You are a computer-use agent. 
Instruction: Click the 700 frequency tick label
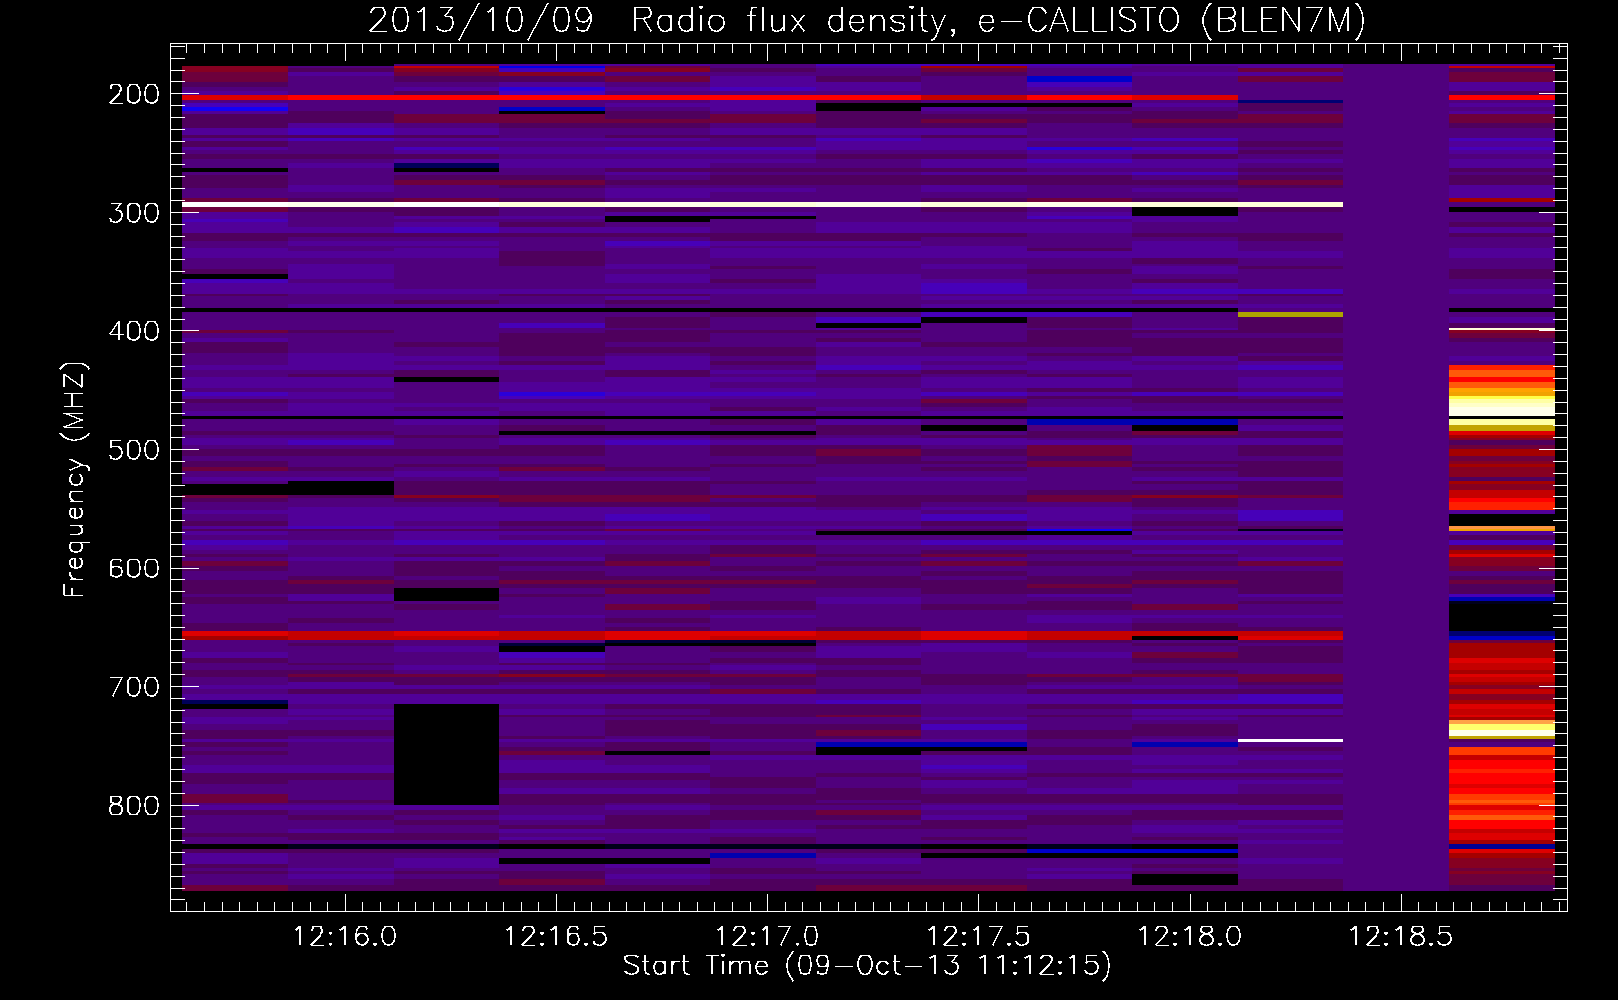(134, 687)
